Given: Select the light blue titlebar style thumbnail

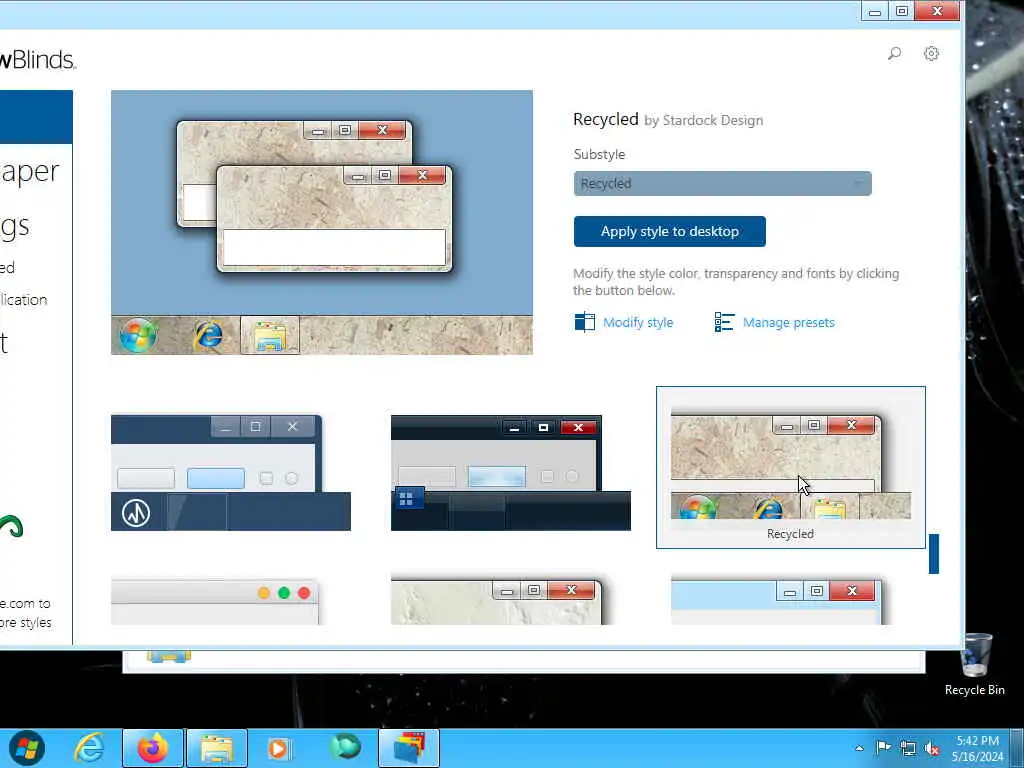Looking at the screenshot, I should (x=779, y=601).
